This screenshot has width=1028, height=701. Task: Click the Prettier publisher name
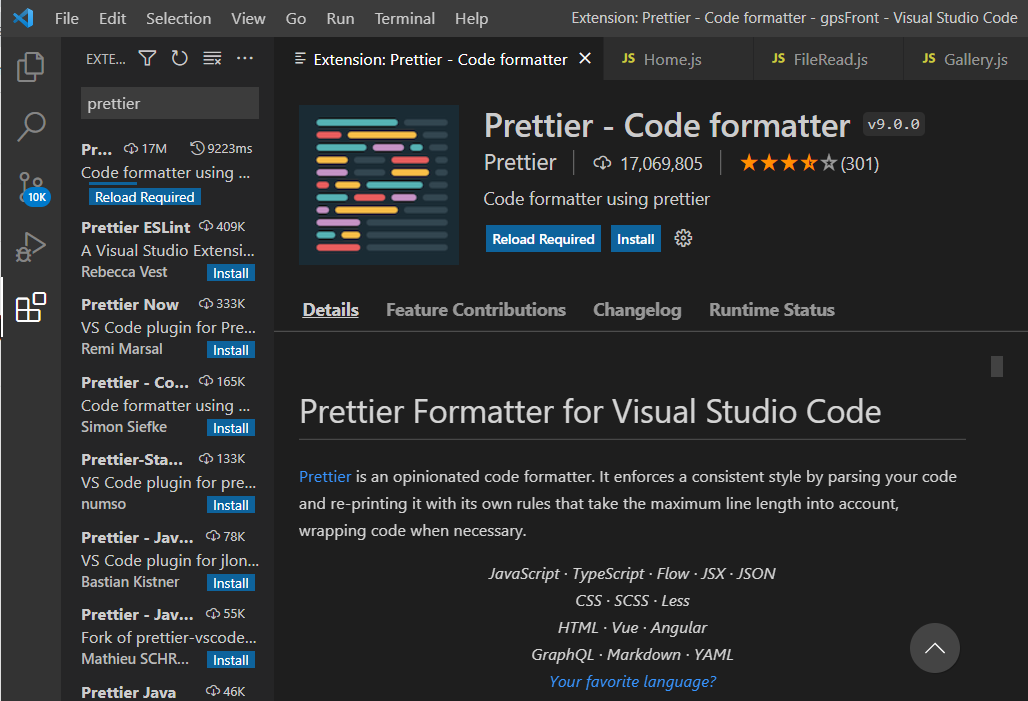(520, 162)
